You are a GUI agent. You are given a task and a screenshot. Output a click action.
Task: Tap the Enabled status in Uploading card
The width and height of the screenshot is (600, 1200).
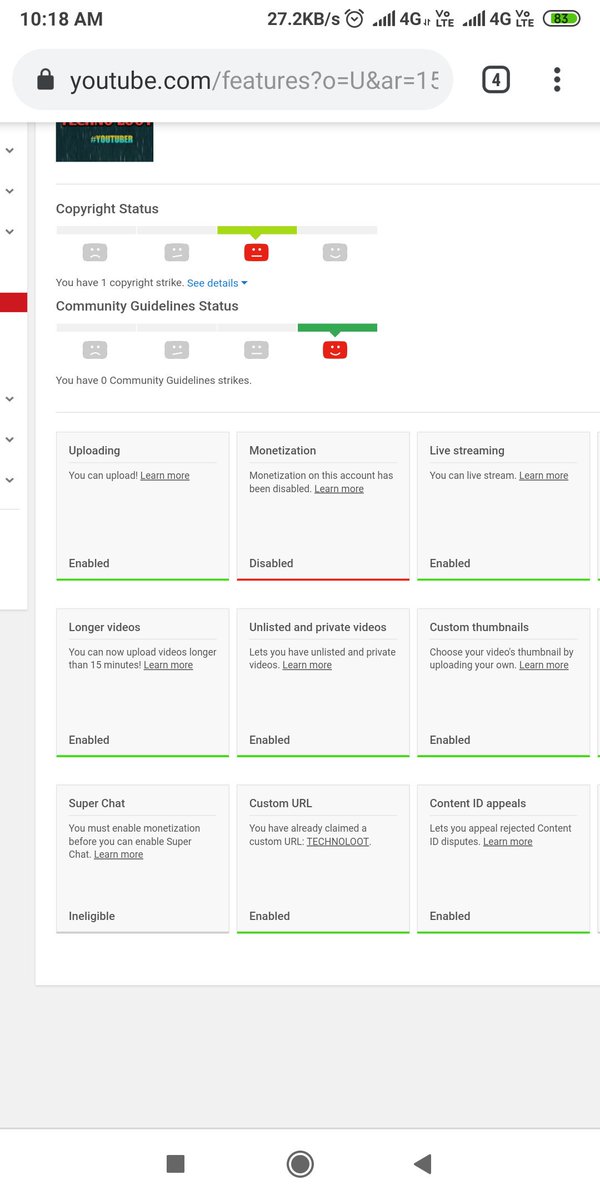point(89,563)
